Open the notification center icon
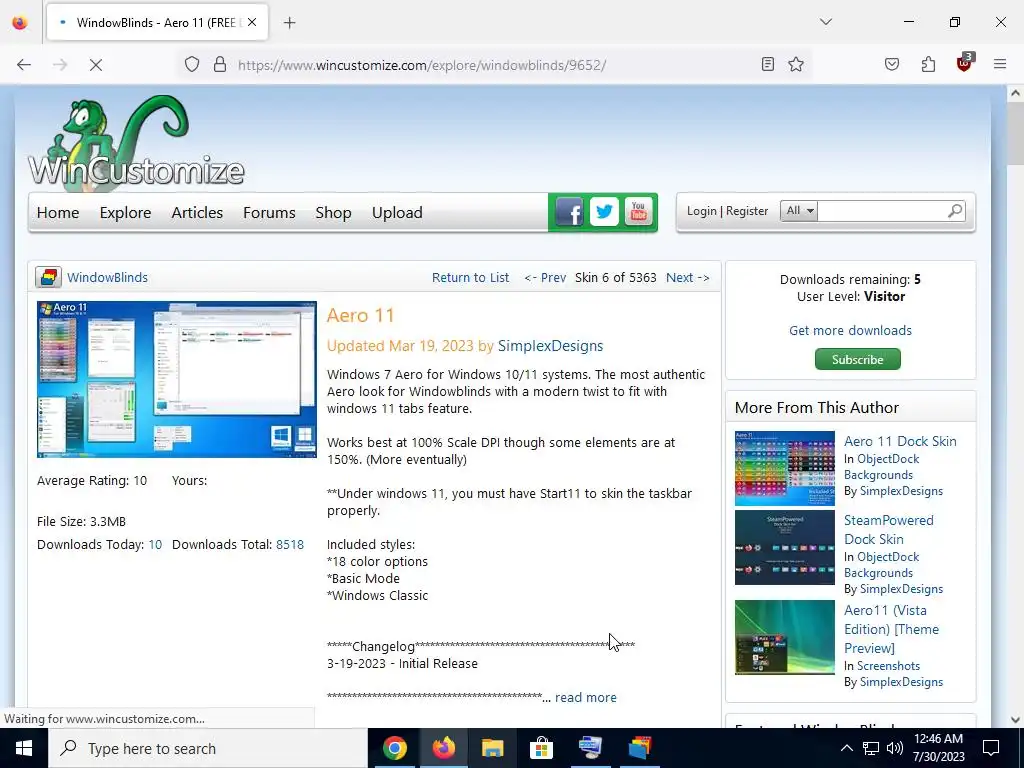 click(991, 748)
